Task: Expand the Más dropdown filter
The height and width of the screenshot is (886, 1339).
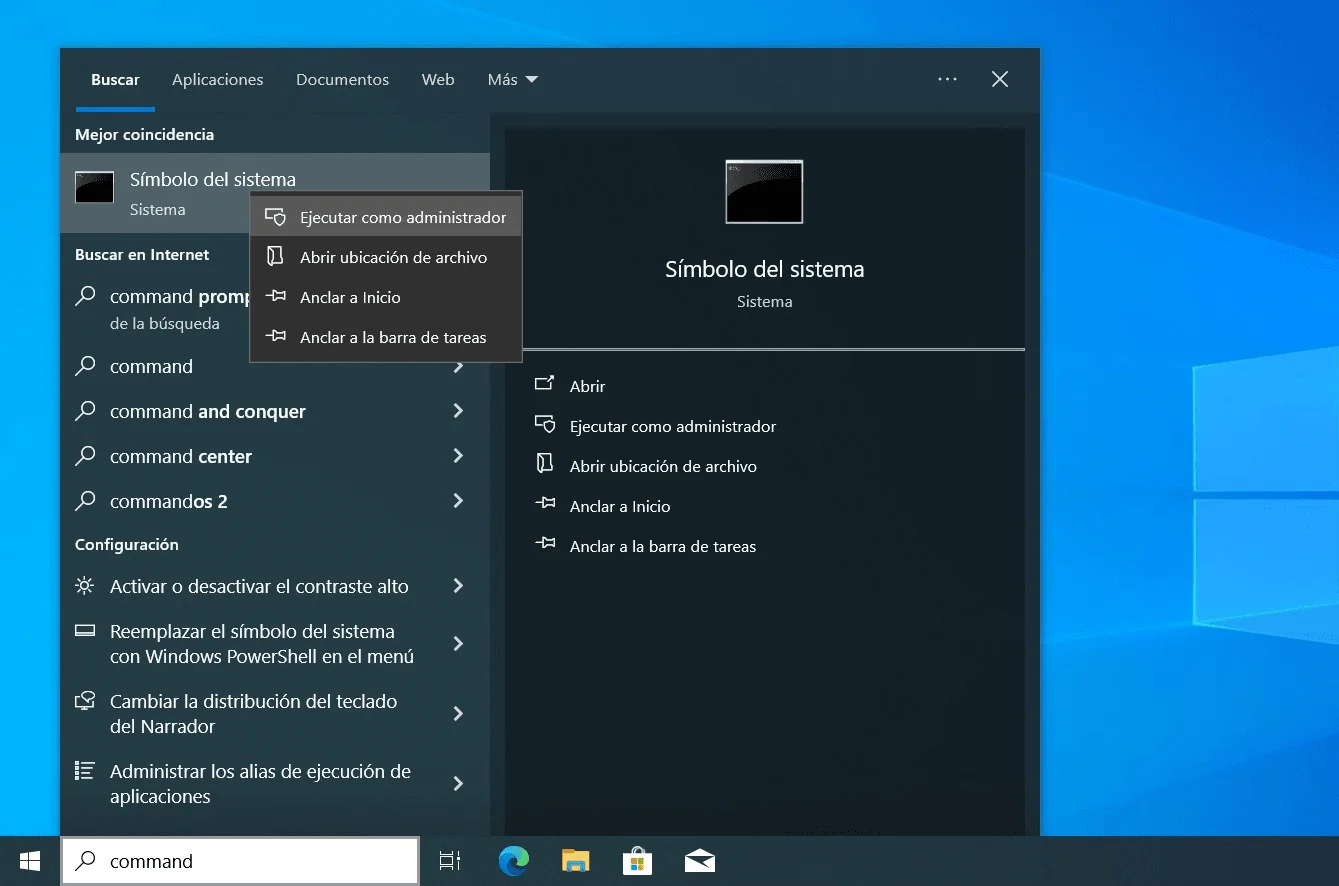Action: (512, 80)
